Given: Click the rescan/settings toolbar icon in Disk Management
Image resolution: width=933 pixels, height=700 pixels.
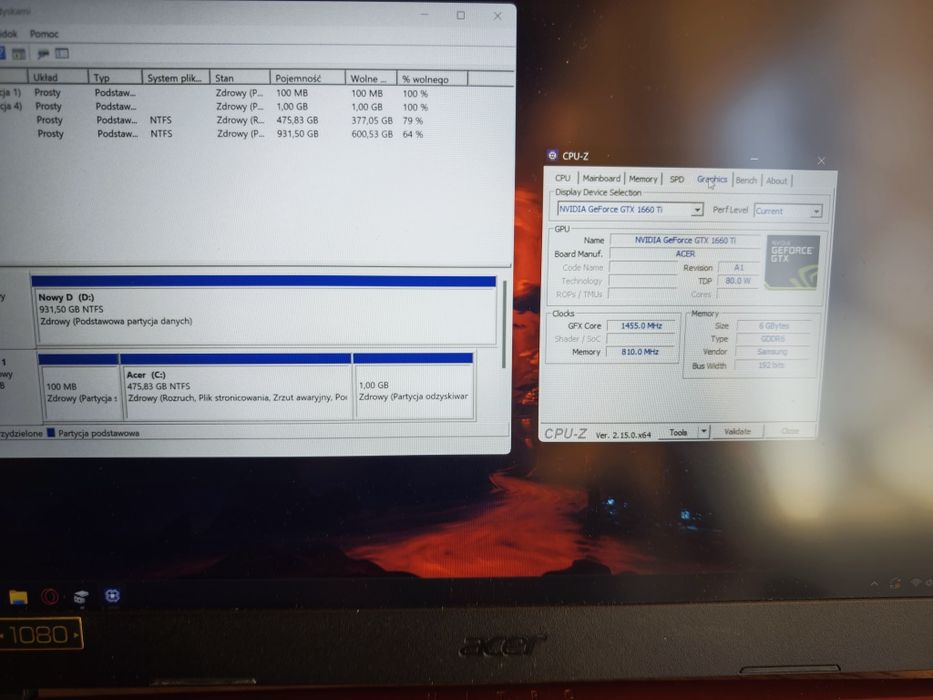Looking at the screenshot, I should point(43,54).
